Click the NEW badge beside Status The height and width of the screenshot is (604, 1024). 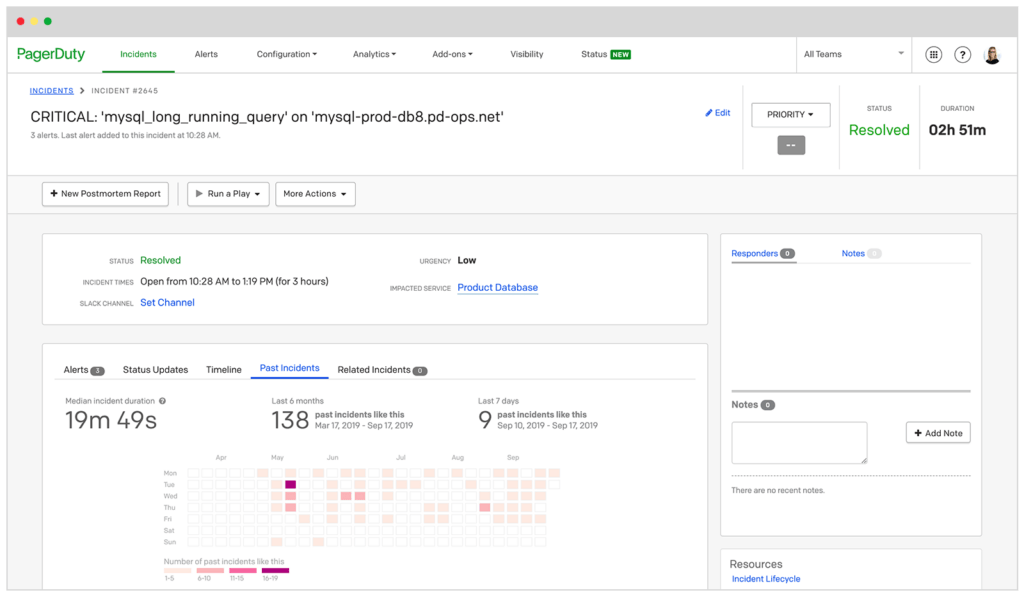(x=620, y=55)
